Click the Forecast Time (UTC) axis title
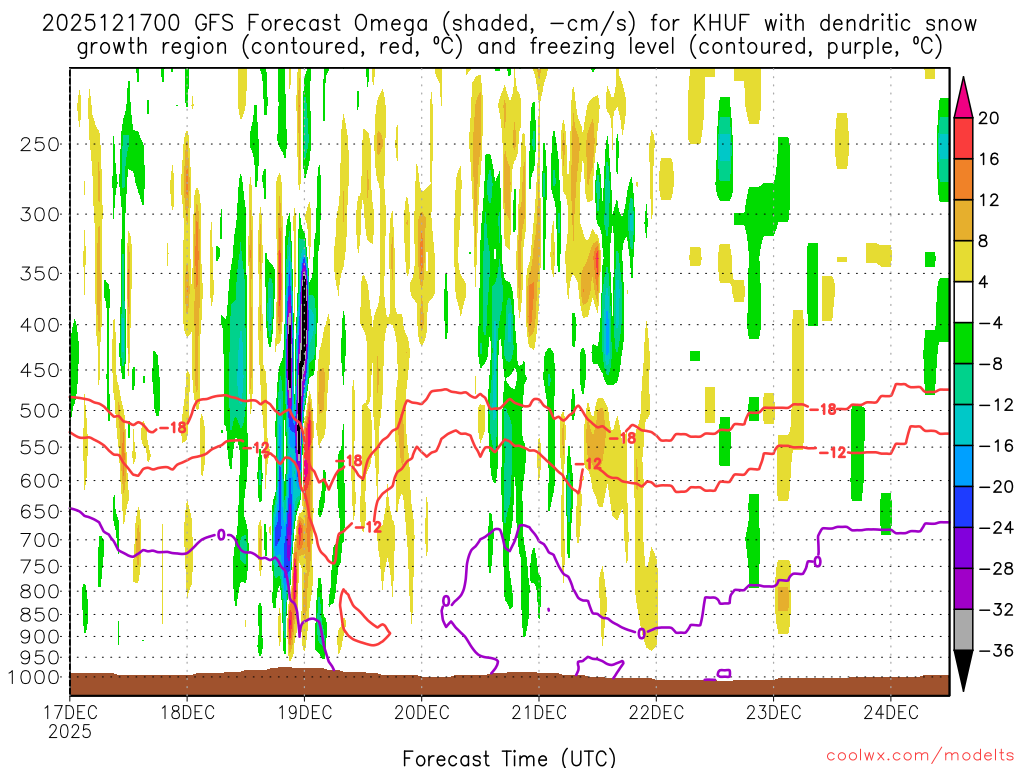The width and height of the screenshot is (1024, 768). click(509, 758)
